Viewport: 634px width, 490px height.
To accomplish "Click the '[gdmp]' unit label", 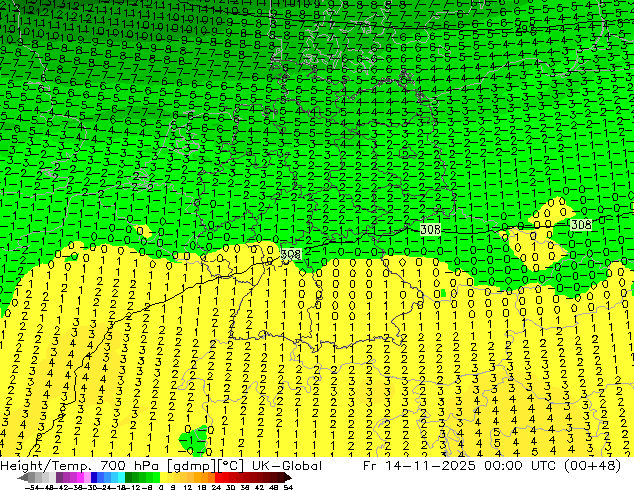I will point(191,466).
